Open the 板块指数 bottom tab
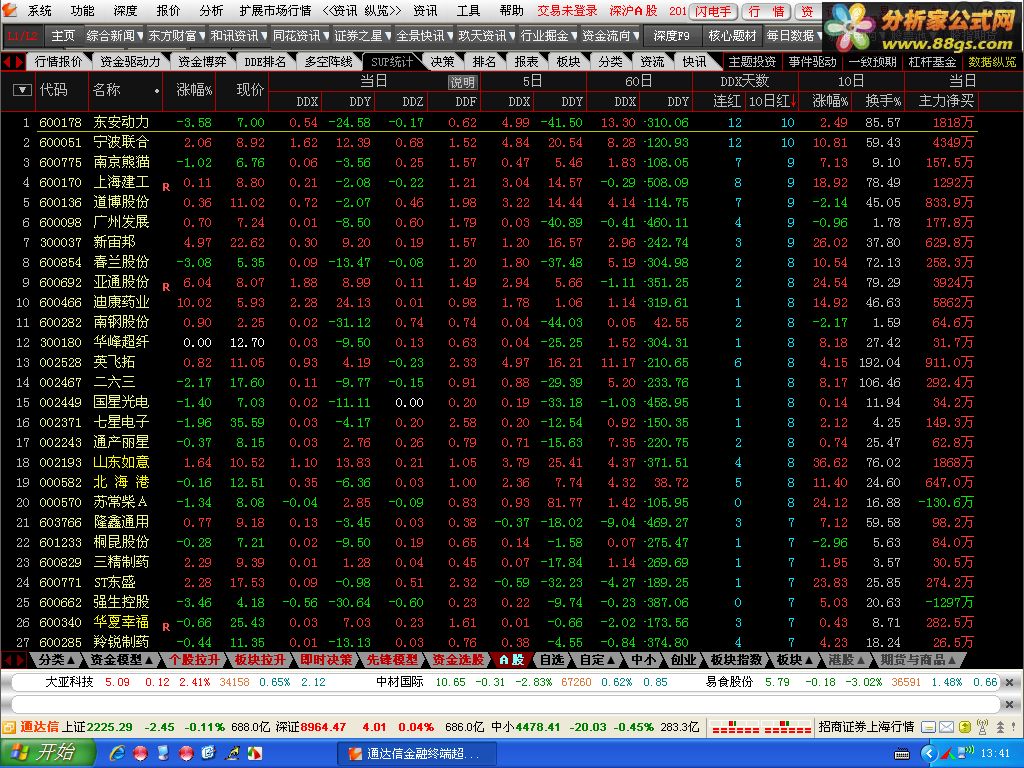Image resolution: width=1024 pixels, height=768 pixels. [736, 660]
